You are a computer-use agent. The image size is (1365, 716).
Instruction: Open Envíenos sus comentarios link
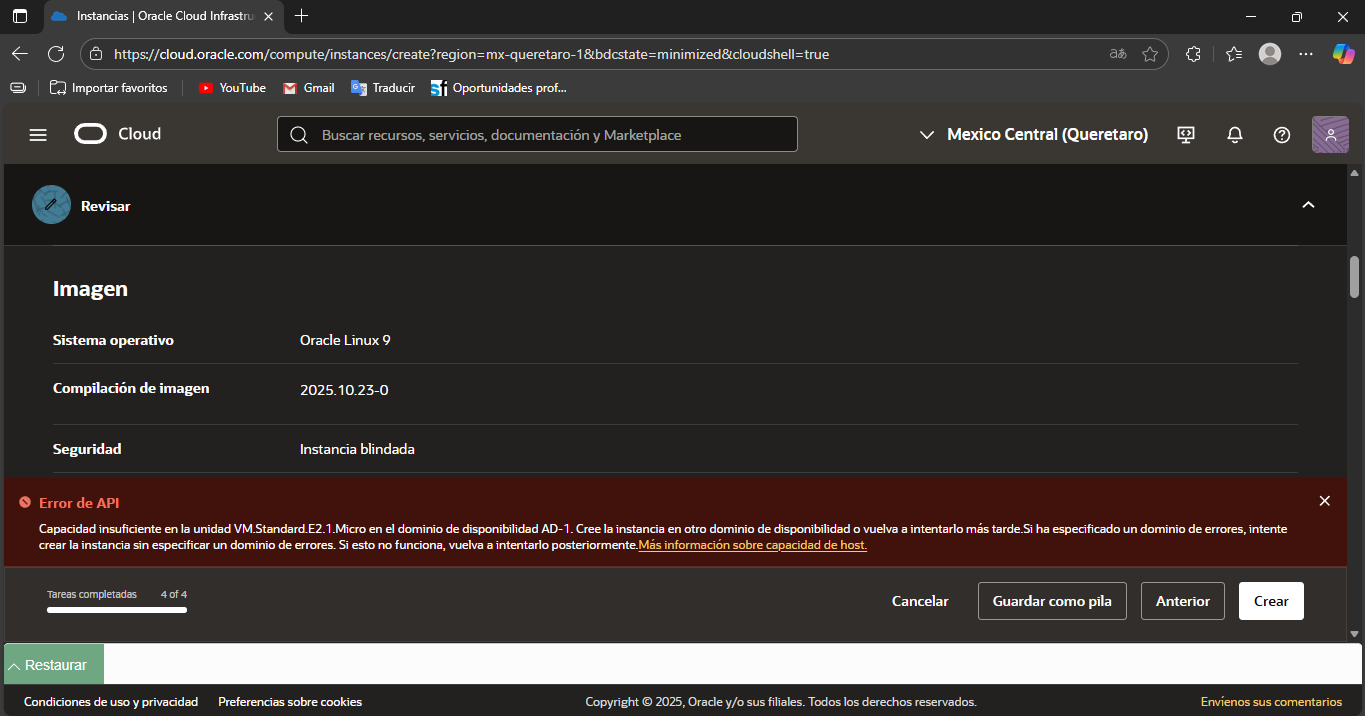(1271, 702)
